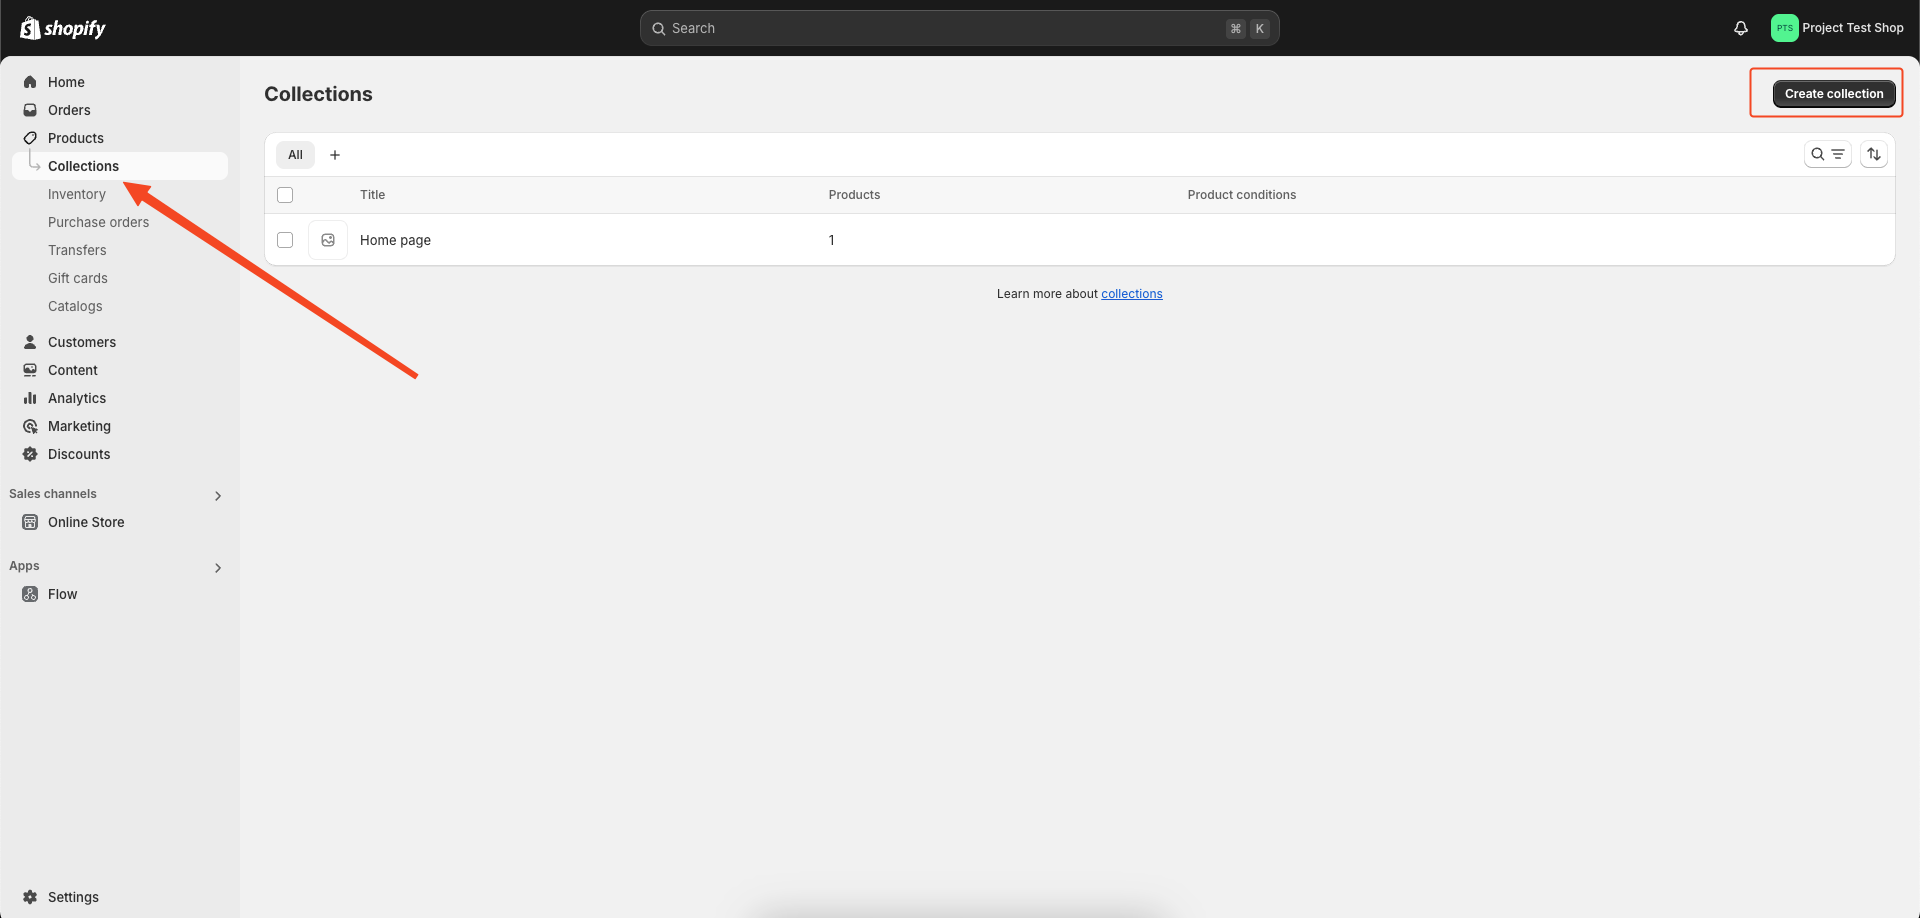The height and width of the screenshot is (918, 1920).
Task: Open Settings from the sidebar
Action: pyautogui.click(x=73, y=896)
